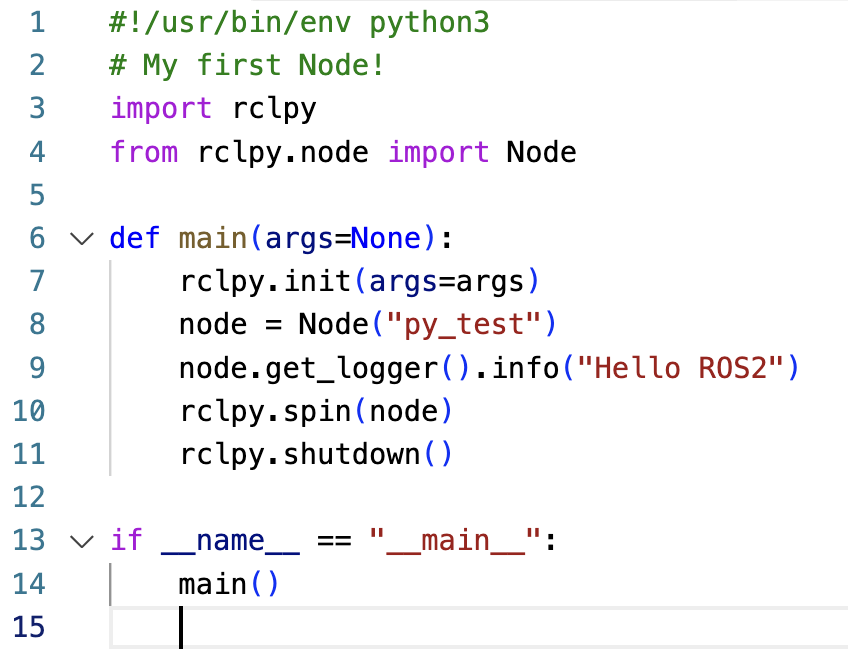Image resolution: width=848 pixels, height=662 pixels.
Task: Collapse the if __name__ block fold chevron
Action: tap(82, 541)
